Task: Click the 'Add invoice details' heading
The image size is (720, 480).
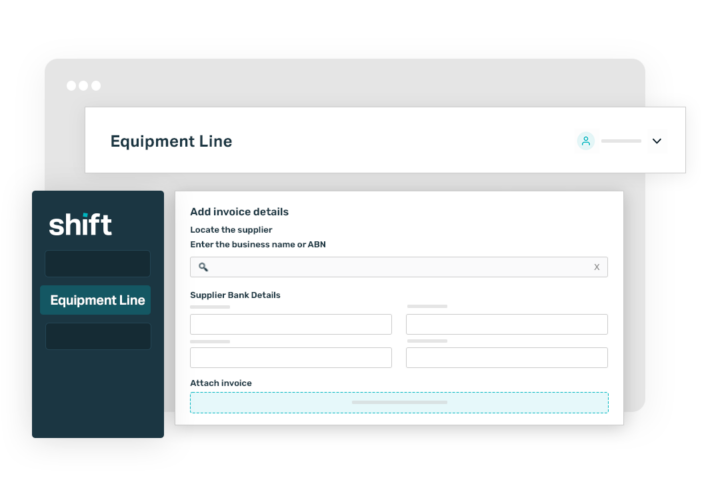Action: coord(239,212)
